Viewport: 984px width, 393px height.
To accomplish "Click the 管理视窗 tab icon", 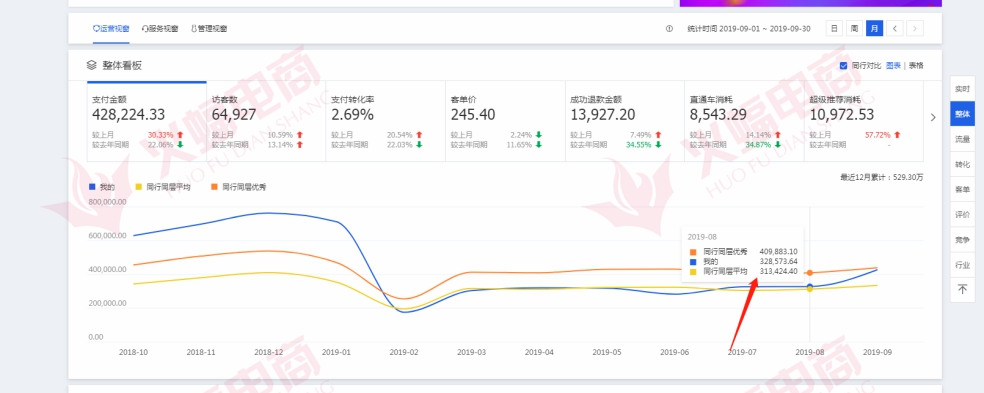I will click(194, 28).
